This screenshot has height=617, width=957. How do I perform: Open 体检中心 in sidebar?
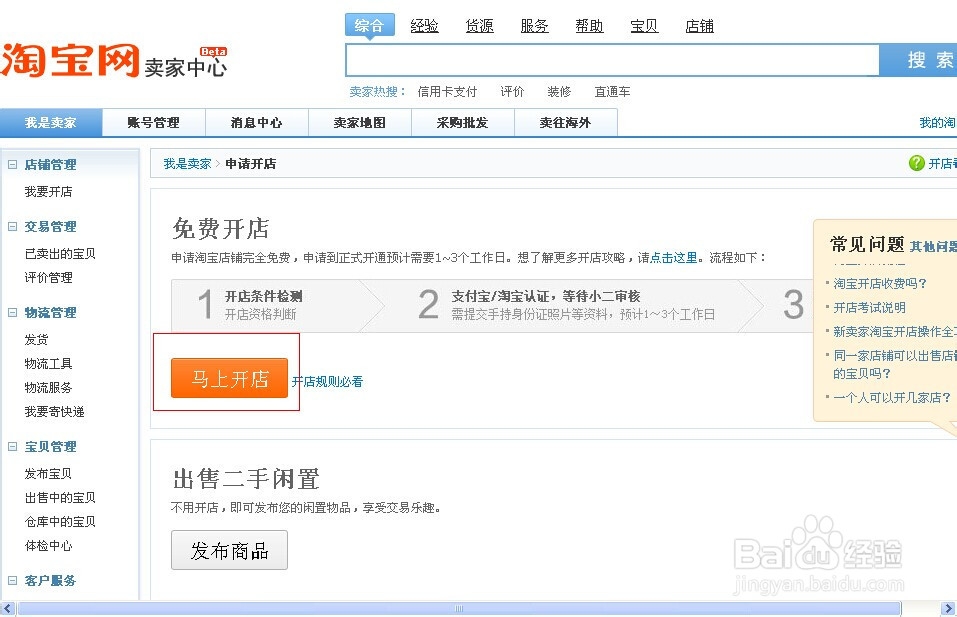pos(48,546)
